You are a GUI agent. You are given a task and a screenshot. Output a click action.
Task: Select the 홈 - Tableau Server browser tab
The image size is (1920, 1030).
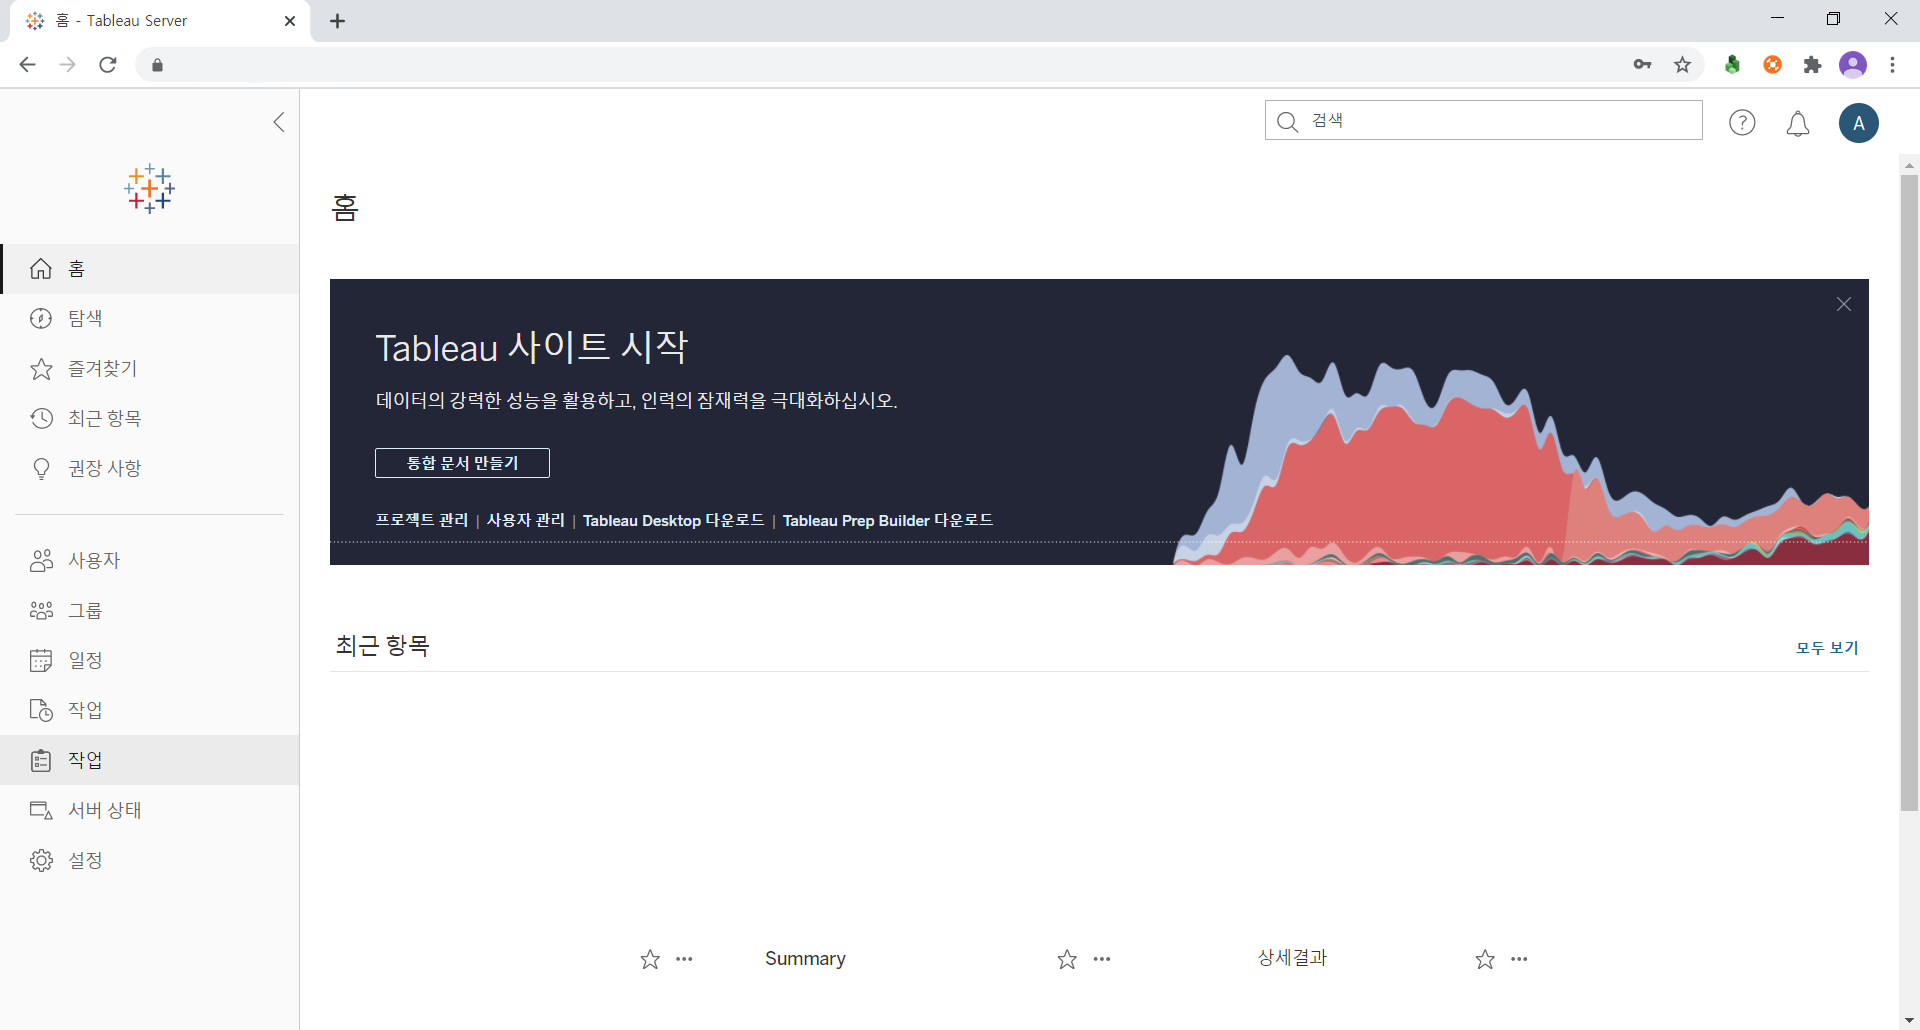160,21
